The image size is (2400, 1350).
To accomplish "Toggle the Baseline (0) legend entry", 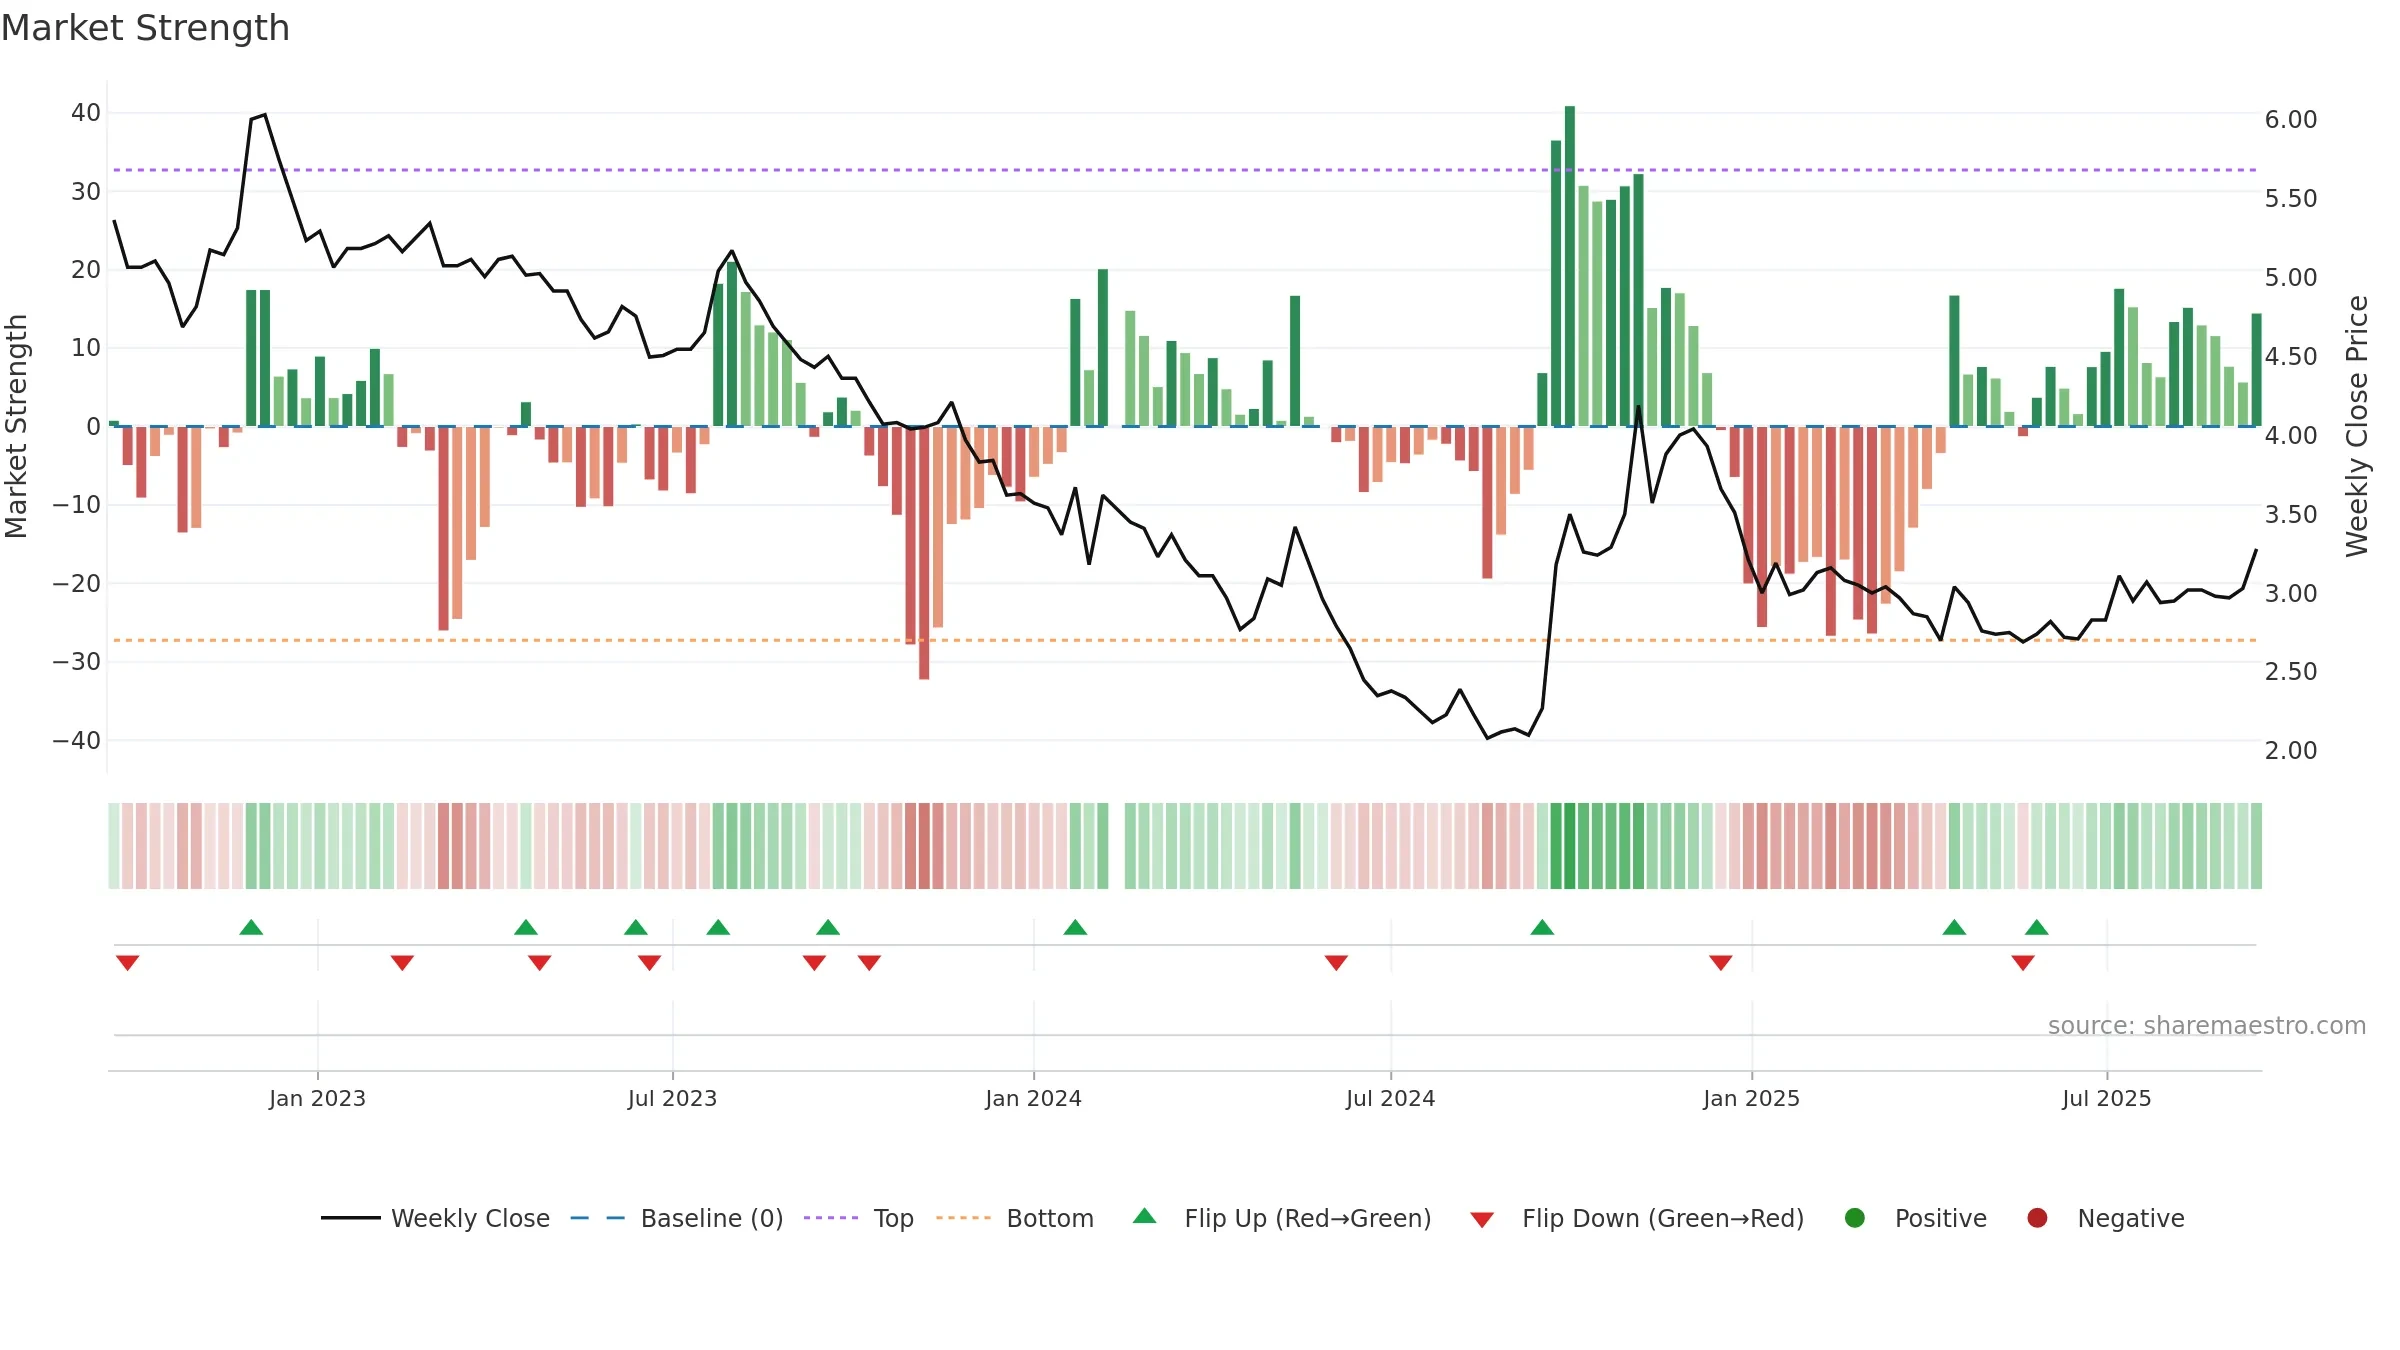I will pos(677,1218).
